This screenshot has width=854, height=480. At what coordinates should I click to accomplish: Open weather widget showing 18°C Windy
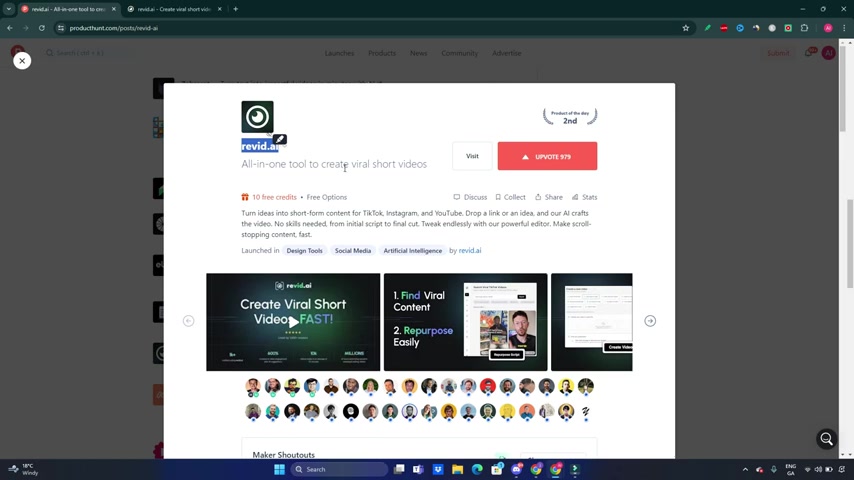[x=23, y=469]
